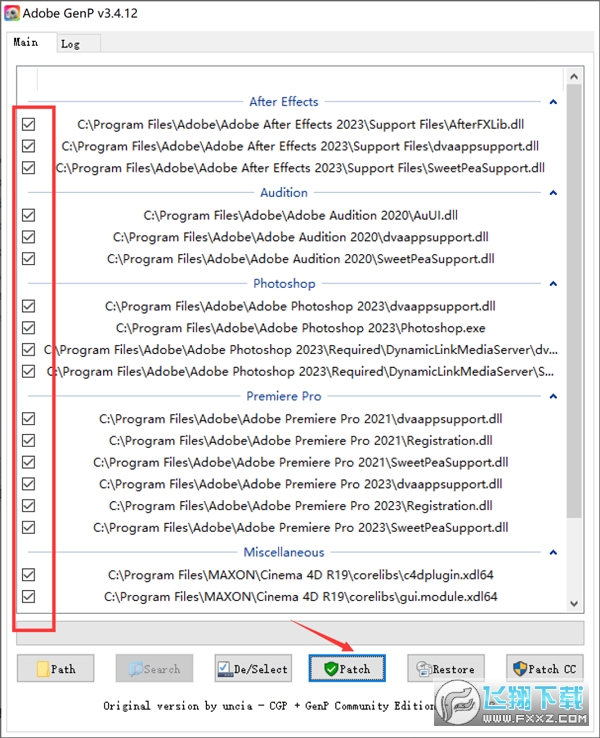Select Premiere Pro 2021 SweetPeaSupport.dll path
Viewport: 600px width, 738px height.
point(301,463)
